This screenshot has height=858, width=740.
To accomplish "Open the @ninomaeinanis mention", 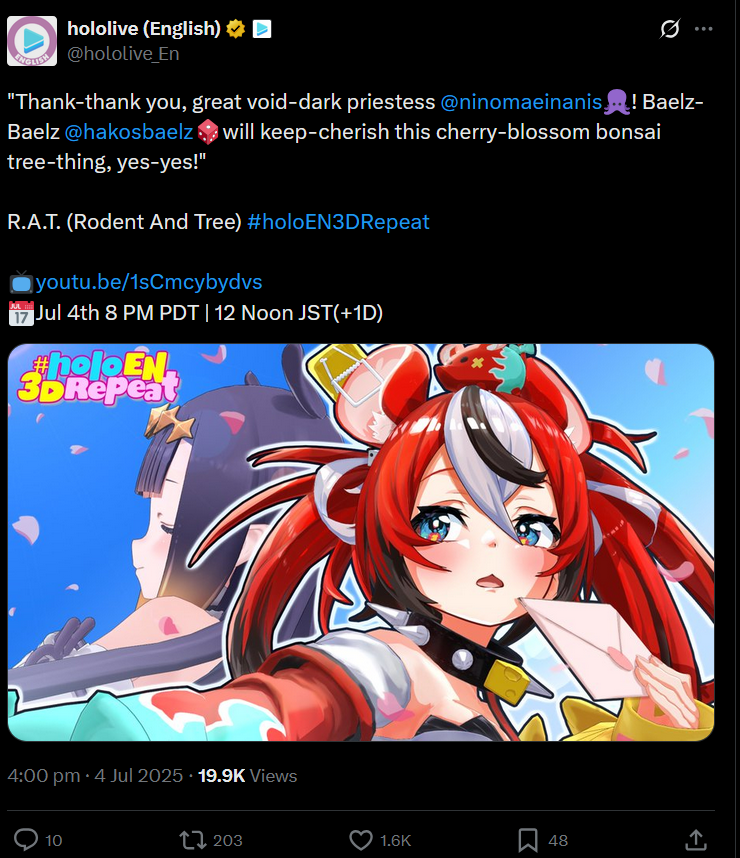I will point(521,102).
